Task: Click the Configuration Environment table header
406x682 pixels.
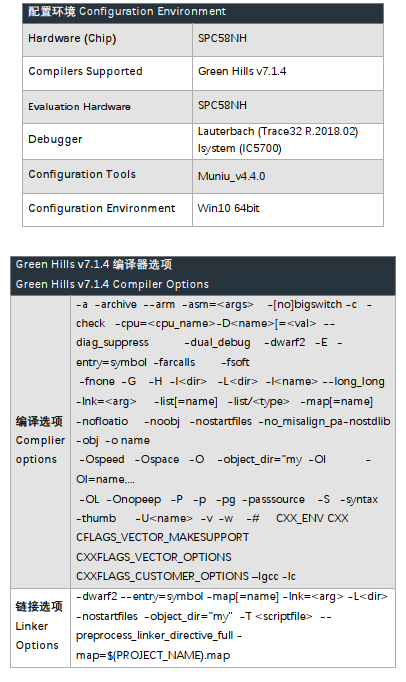Action: [203, 12]
